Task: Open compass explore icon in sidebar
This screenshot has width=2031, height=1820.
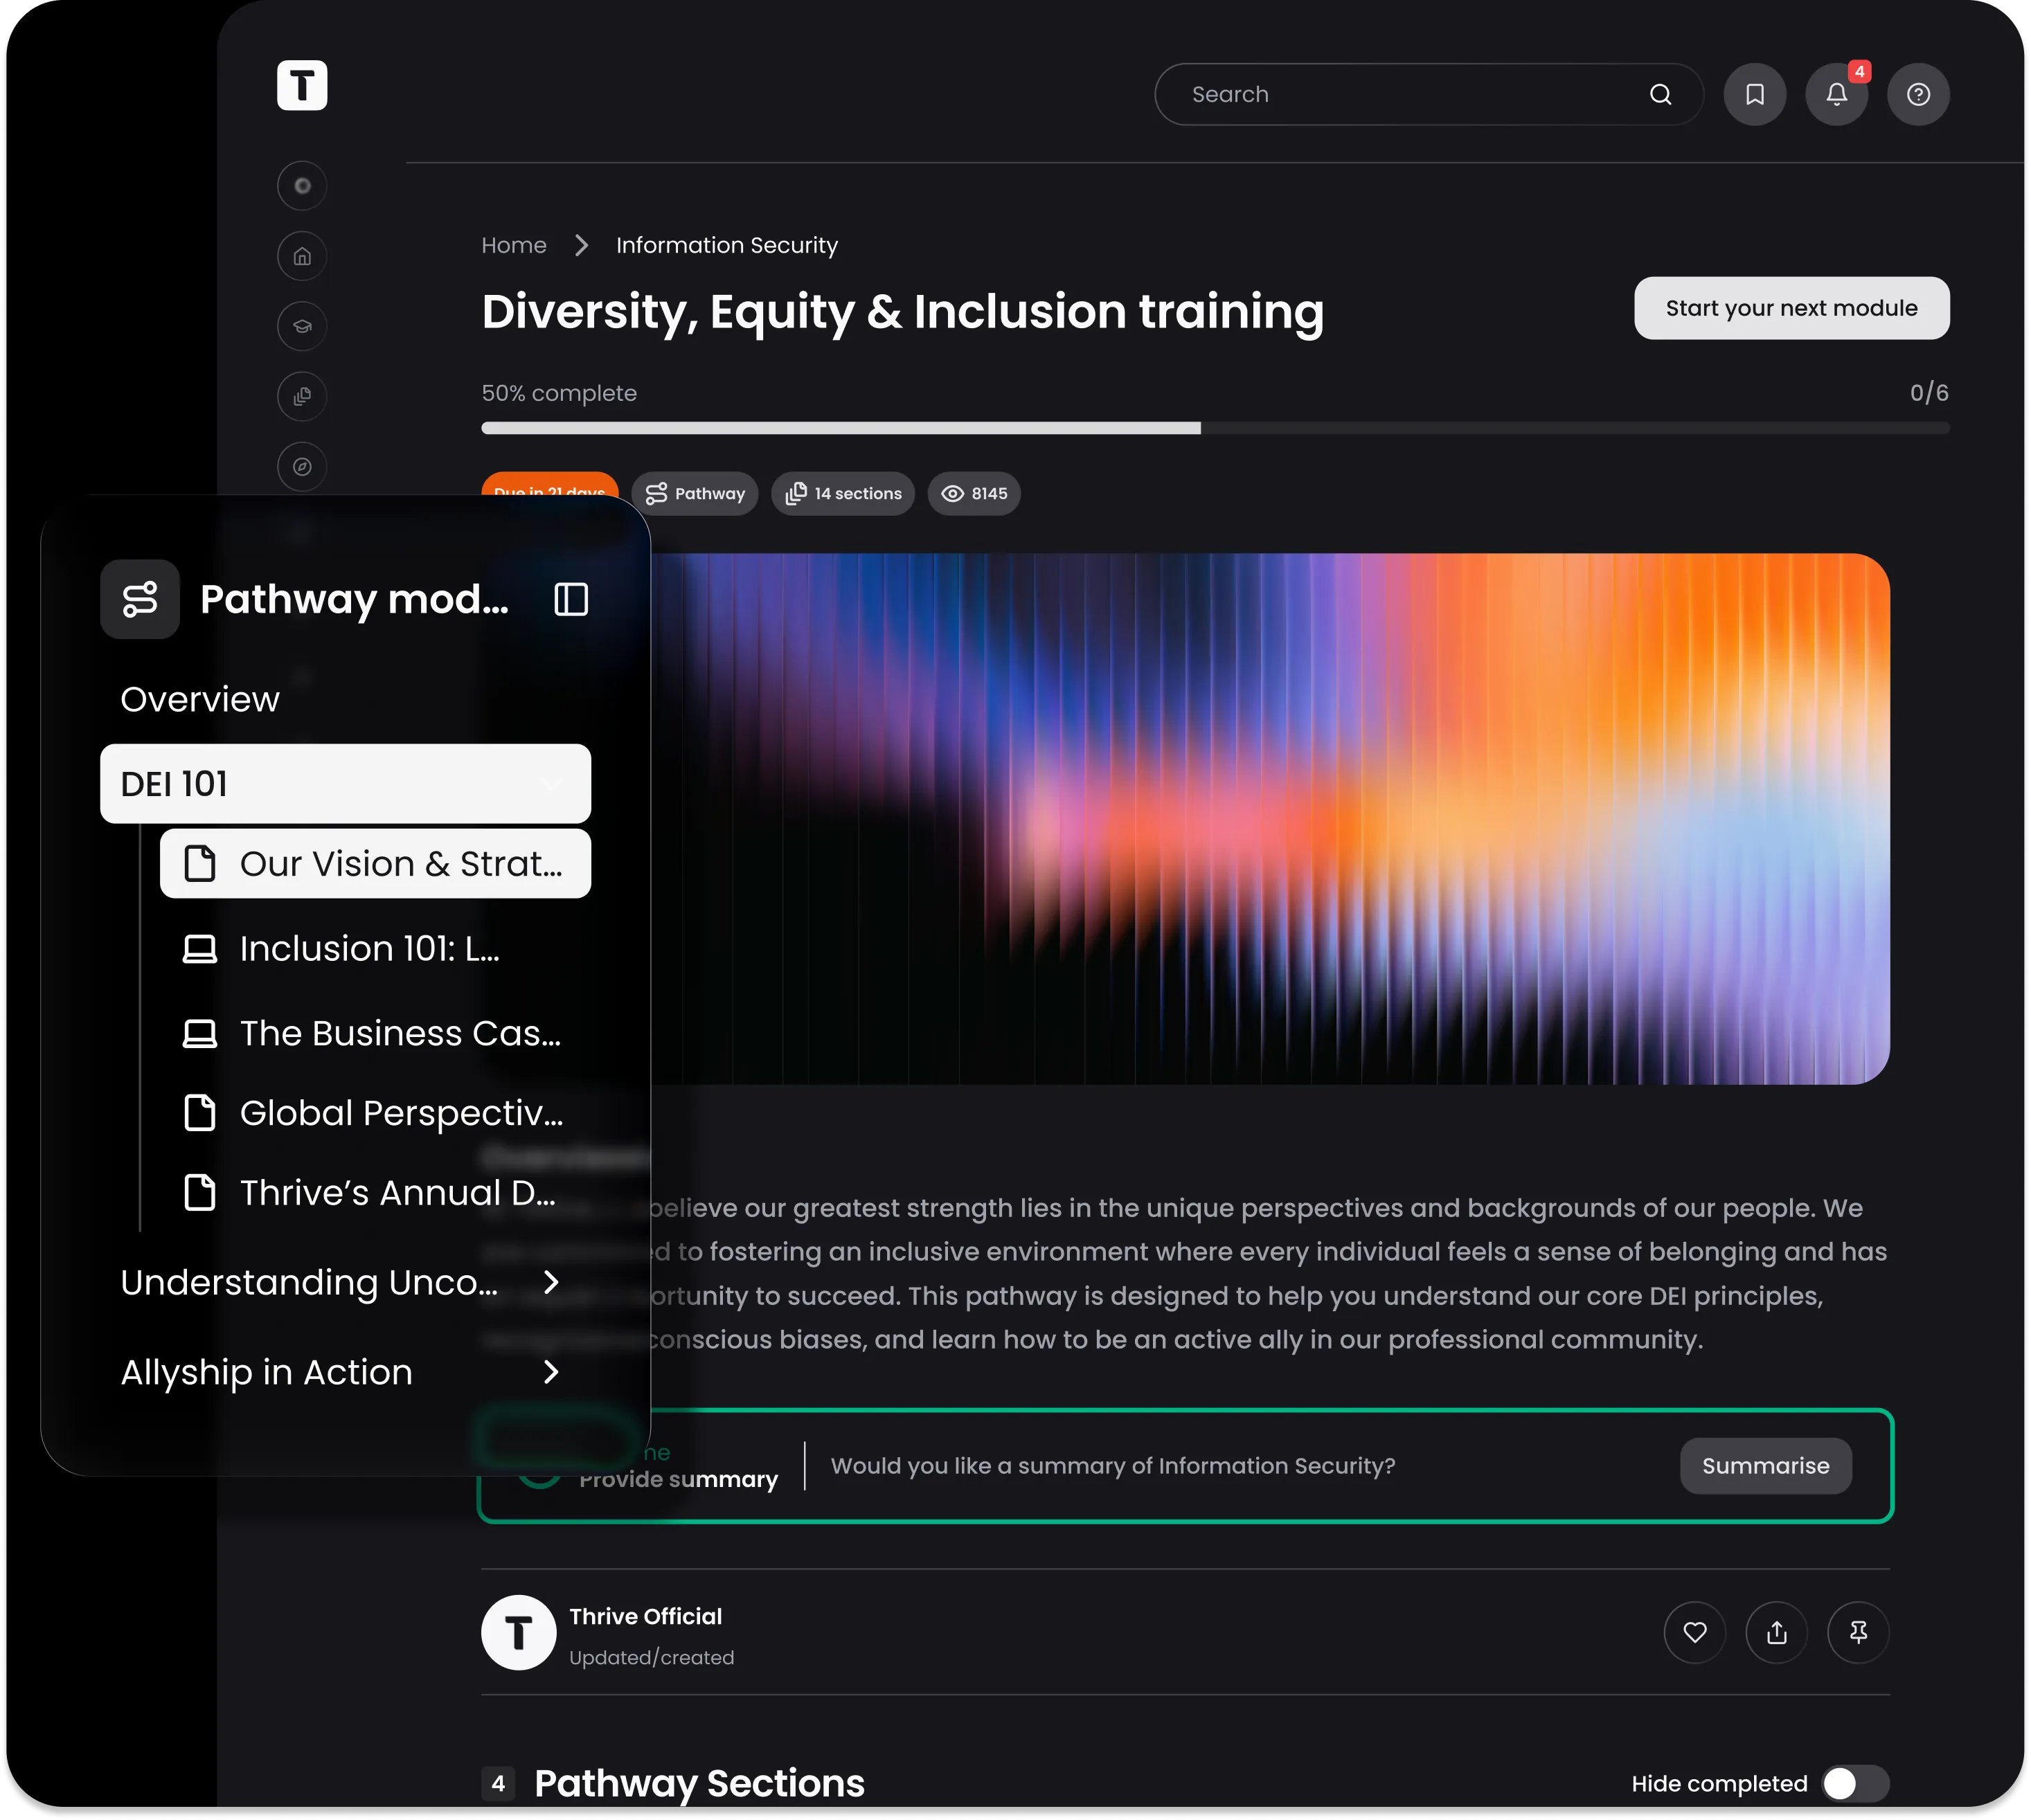Action: pos(302,466)
